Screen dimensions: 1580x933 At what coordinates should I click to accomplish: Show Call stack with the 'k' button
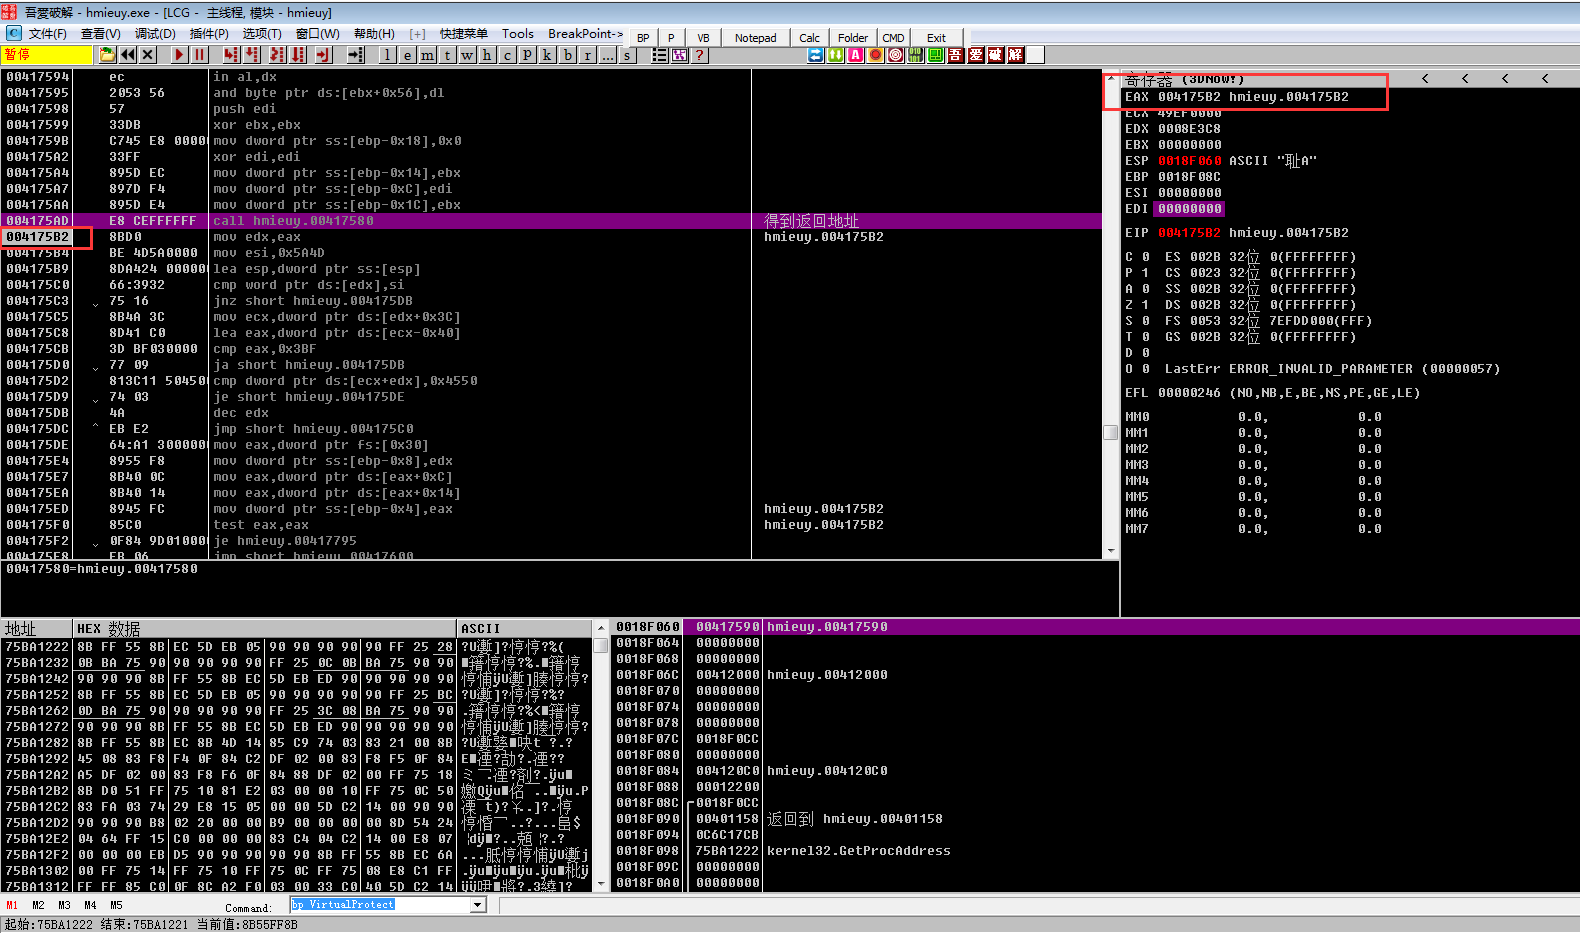pyautogui.click(x=547, y=55)
